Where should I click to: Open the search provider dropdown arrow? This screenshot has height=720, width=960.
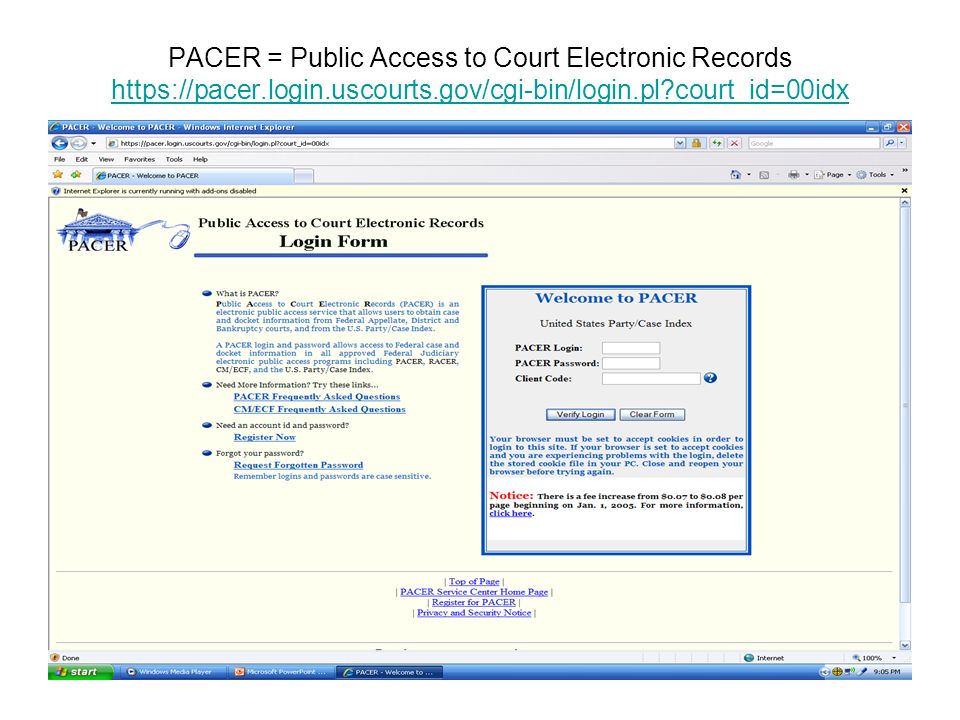pyautogui.click(x=902, y=143)
